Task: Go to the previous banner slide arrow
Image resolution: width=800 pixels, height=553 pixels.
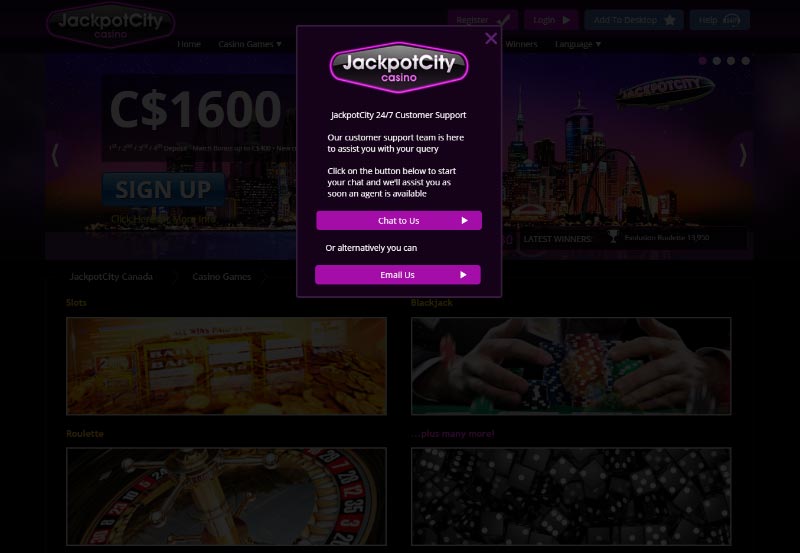Action: (55, 155)
